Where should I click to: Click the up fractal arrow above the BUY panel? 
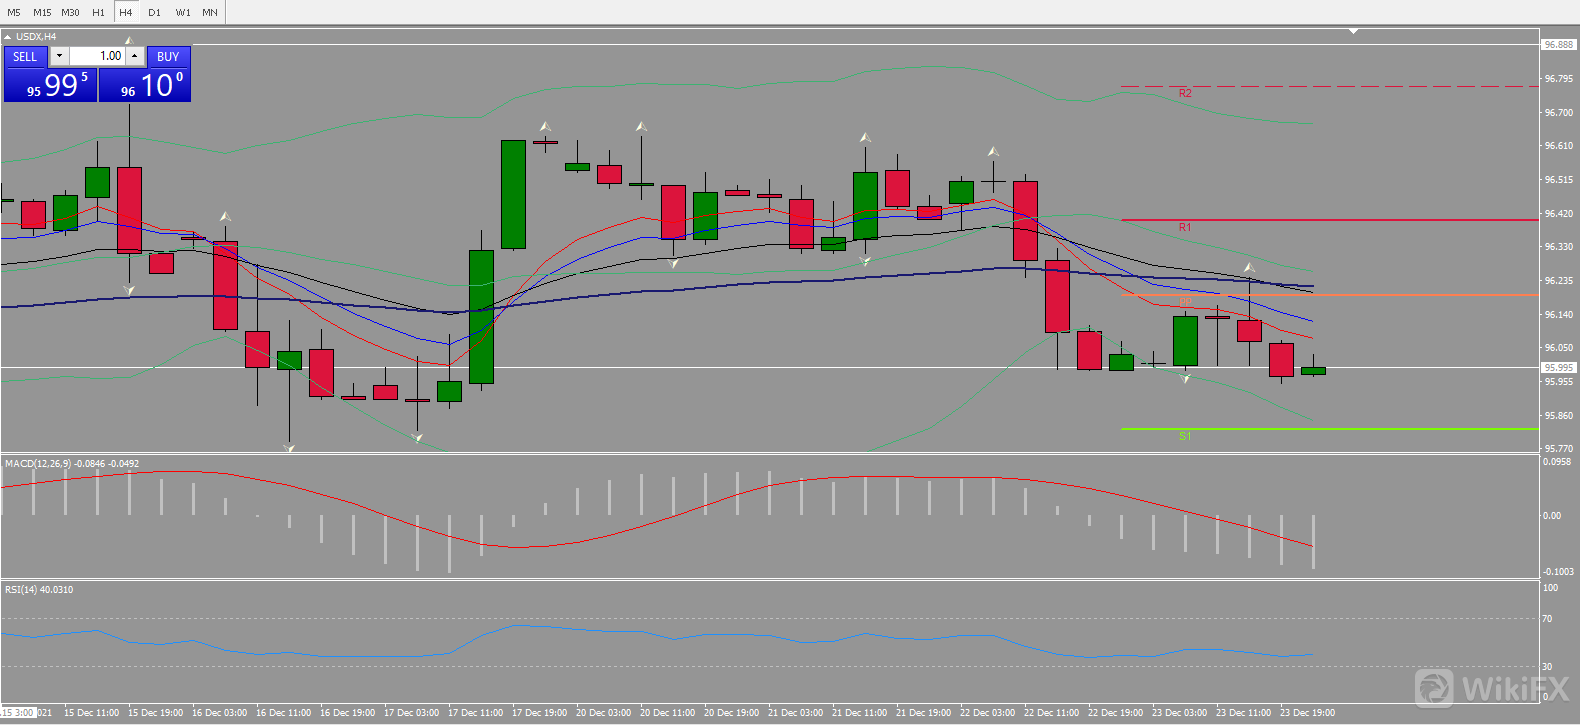(x=128, y=41)
